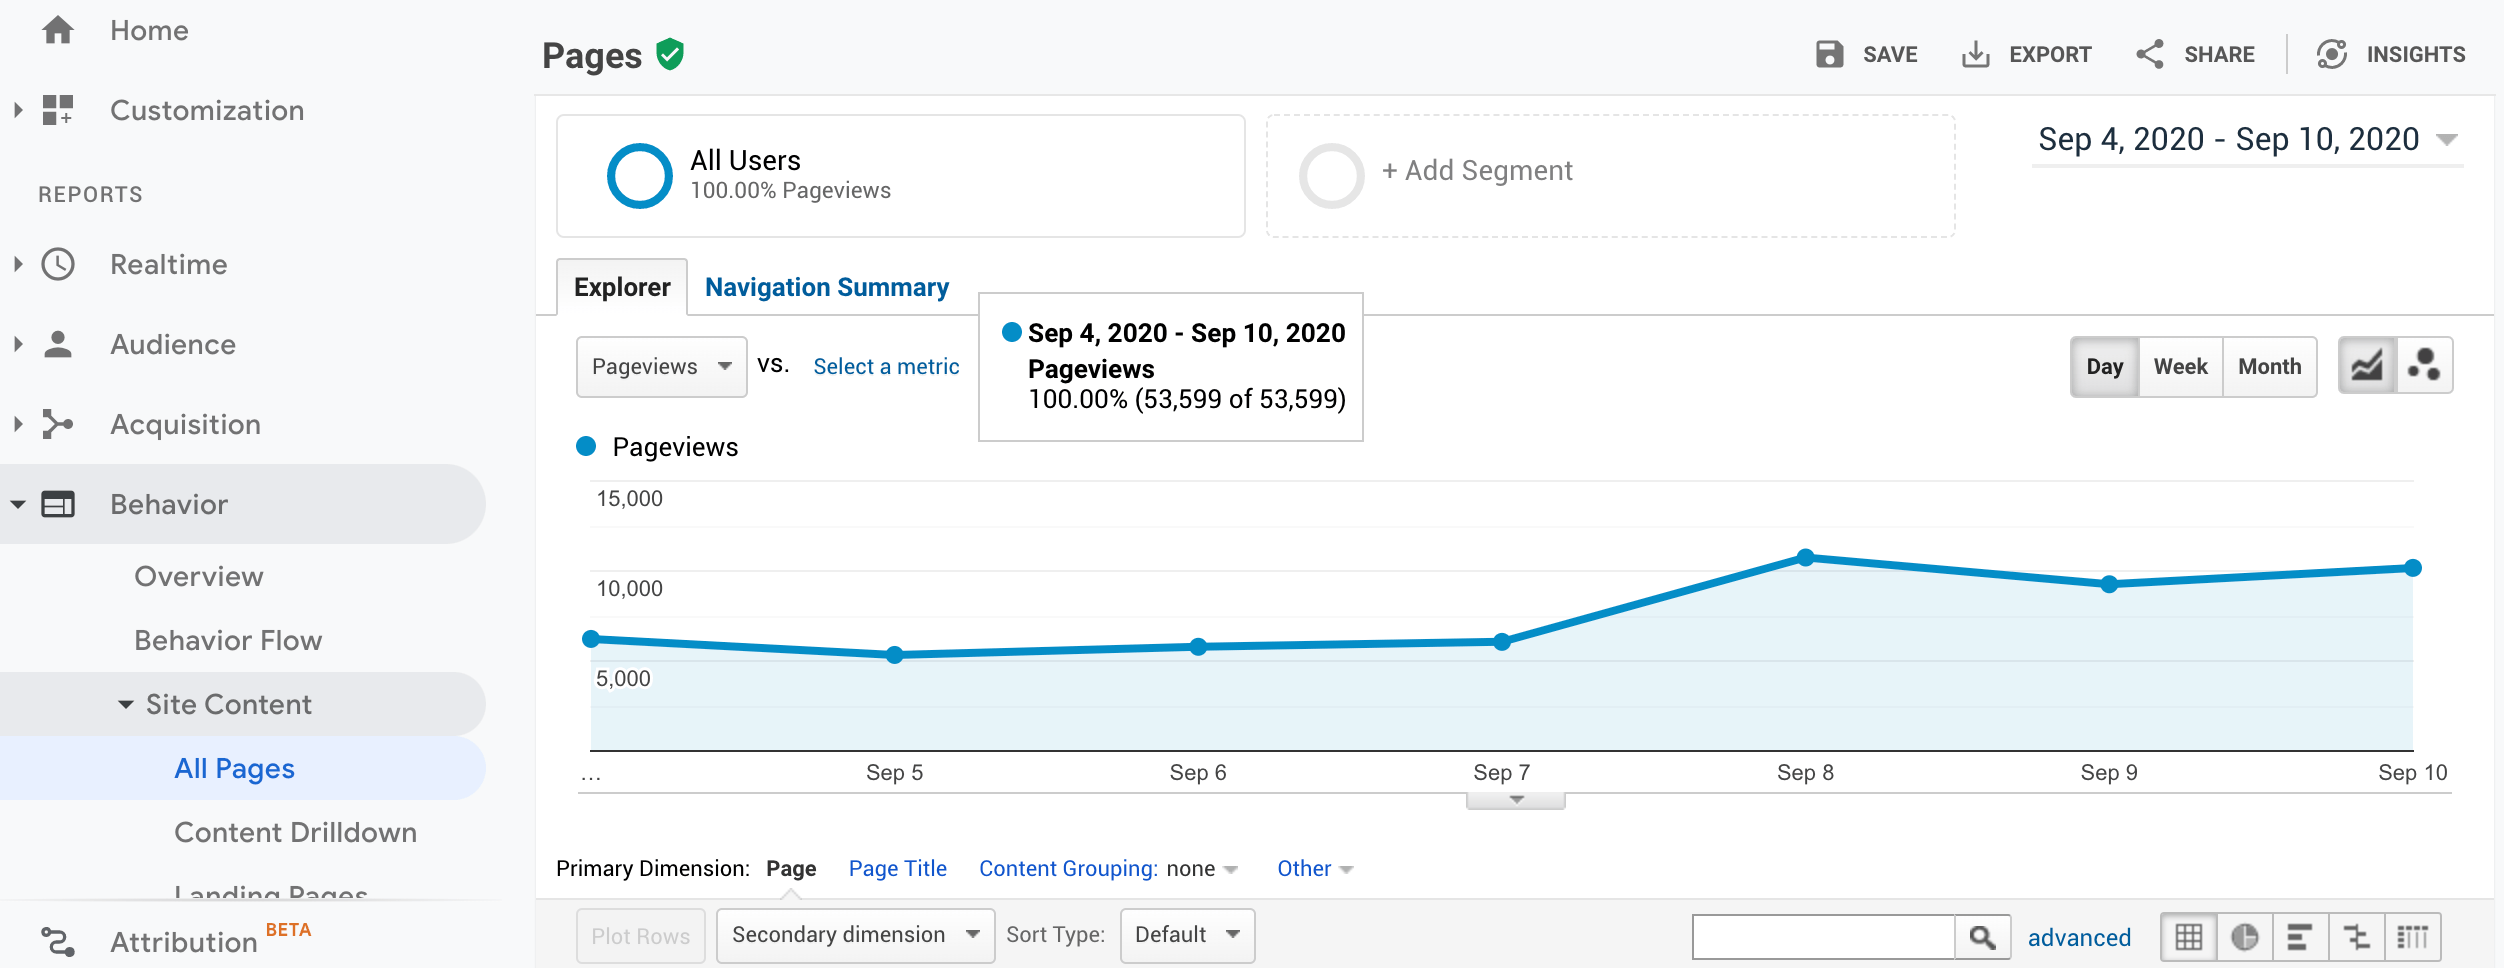Image resolution: width=2504 pixels, height=968 pixels.
Task: Click the Sep 6 data point
Action: point(1198,647)
